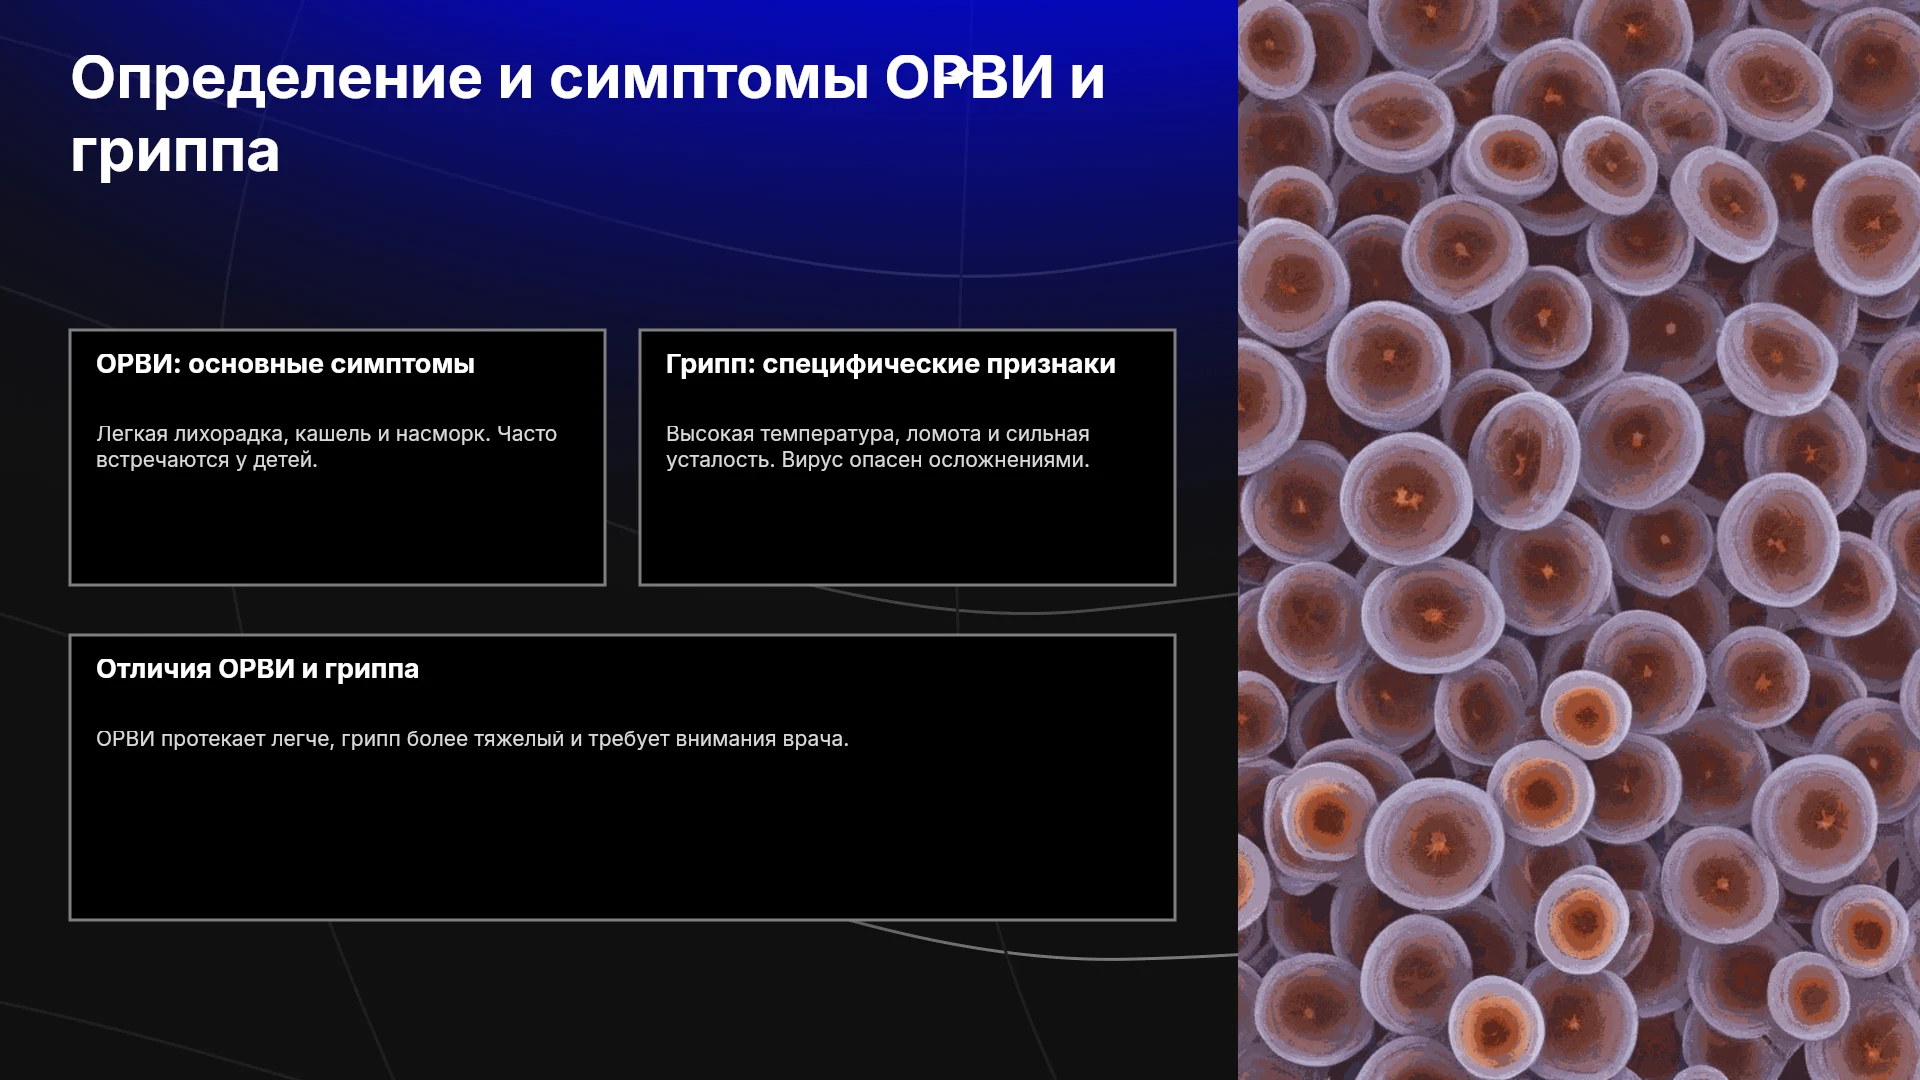Select the text 'Легкая лихорадка, кашель и насморк'
Screen dimensions: 1920x1080
tap(293, 434)
